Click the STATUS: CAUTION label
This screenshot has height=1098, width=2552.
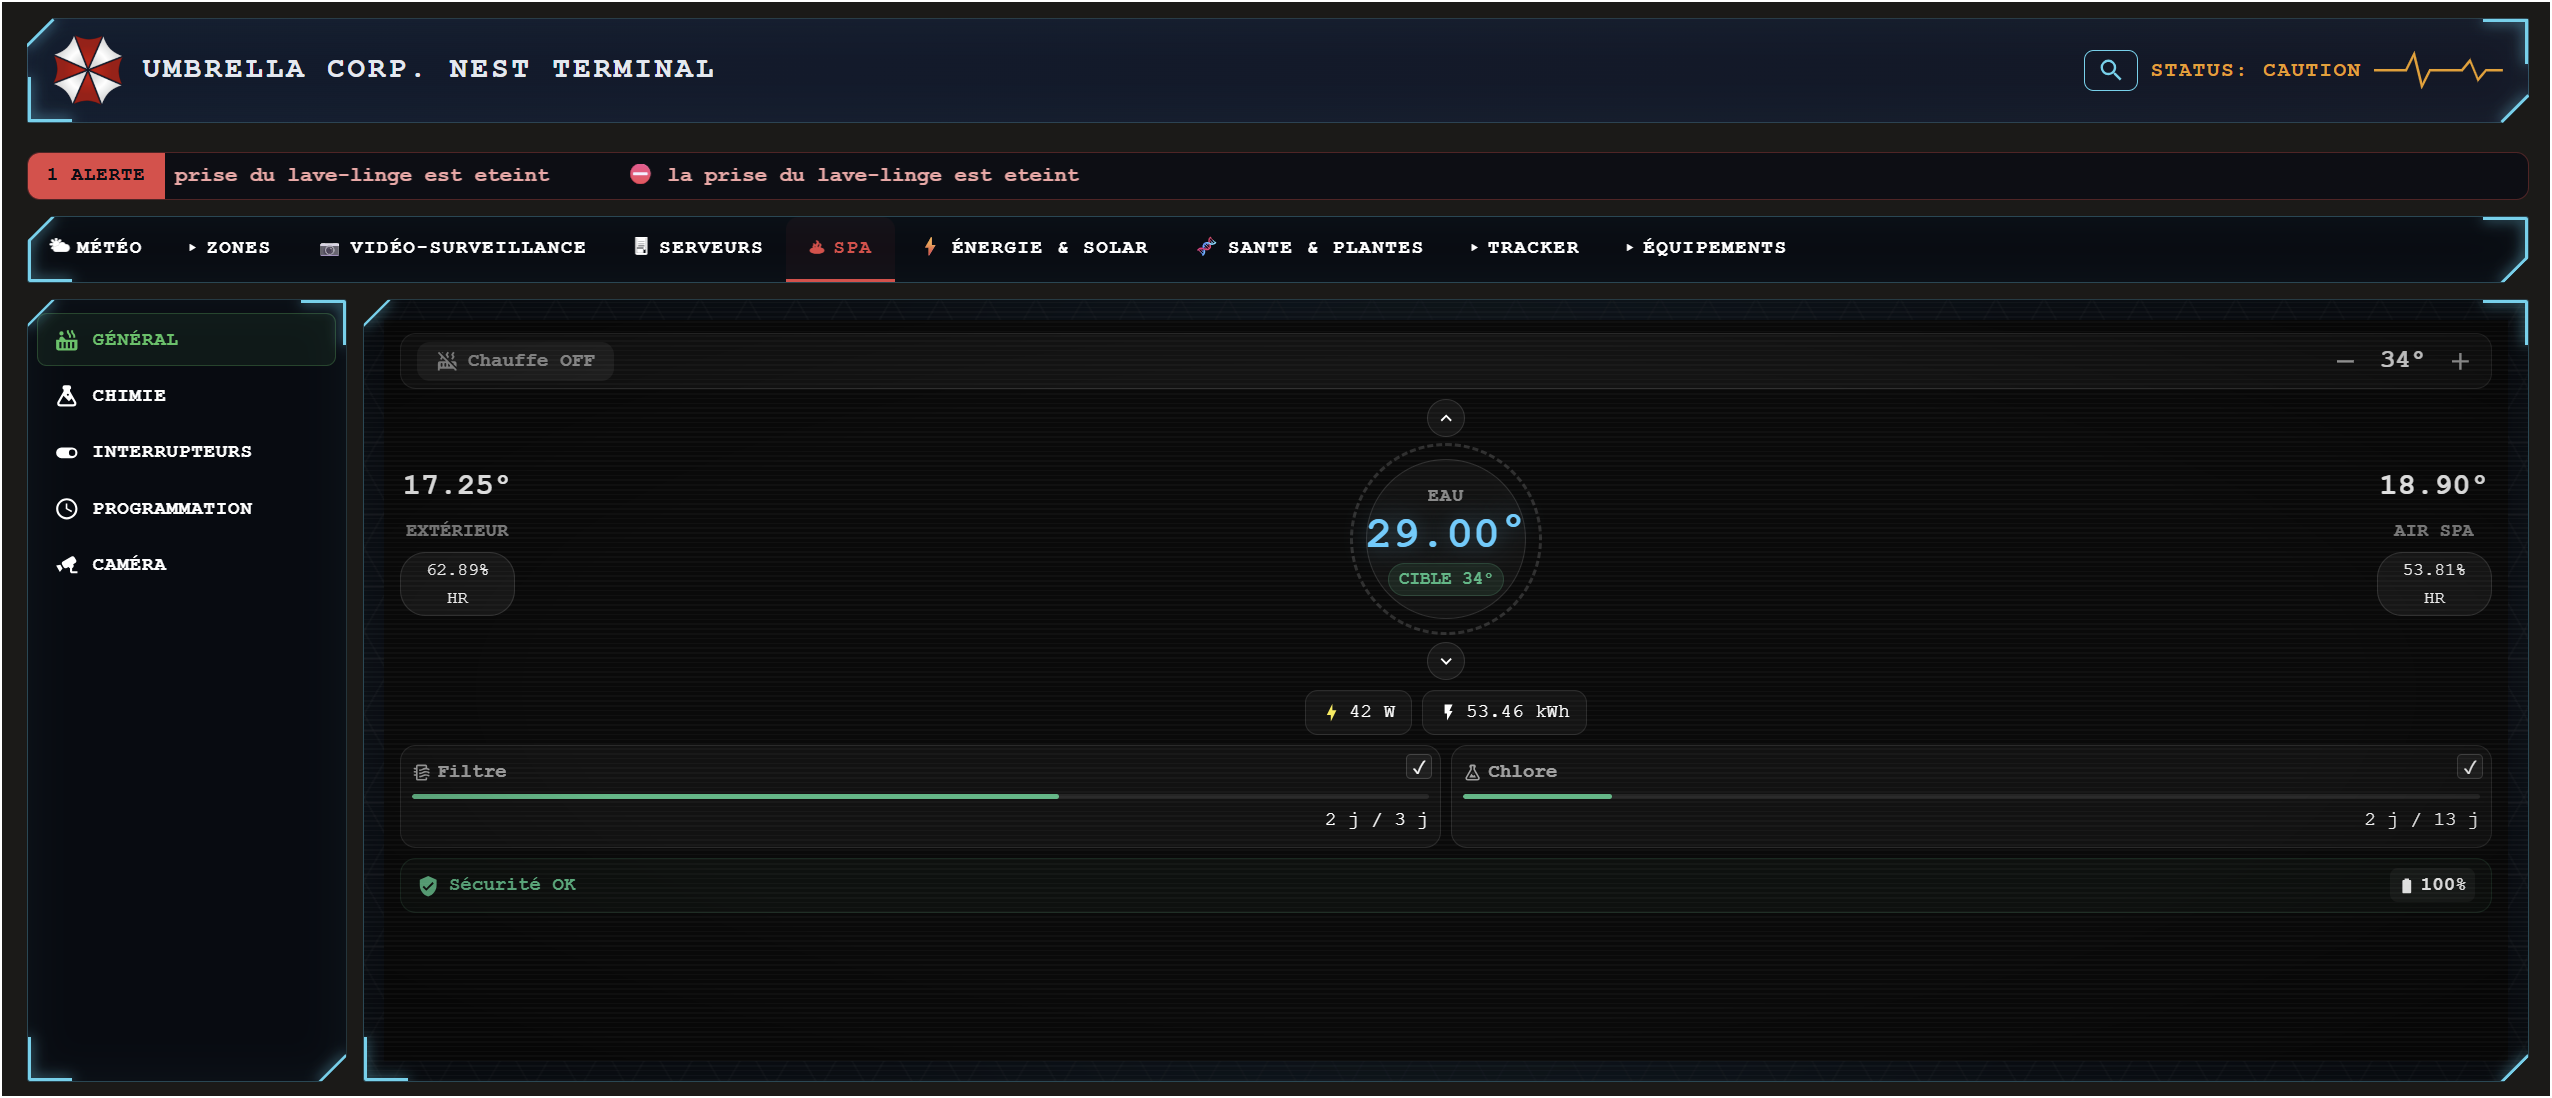(x=2256, y=70)
